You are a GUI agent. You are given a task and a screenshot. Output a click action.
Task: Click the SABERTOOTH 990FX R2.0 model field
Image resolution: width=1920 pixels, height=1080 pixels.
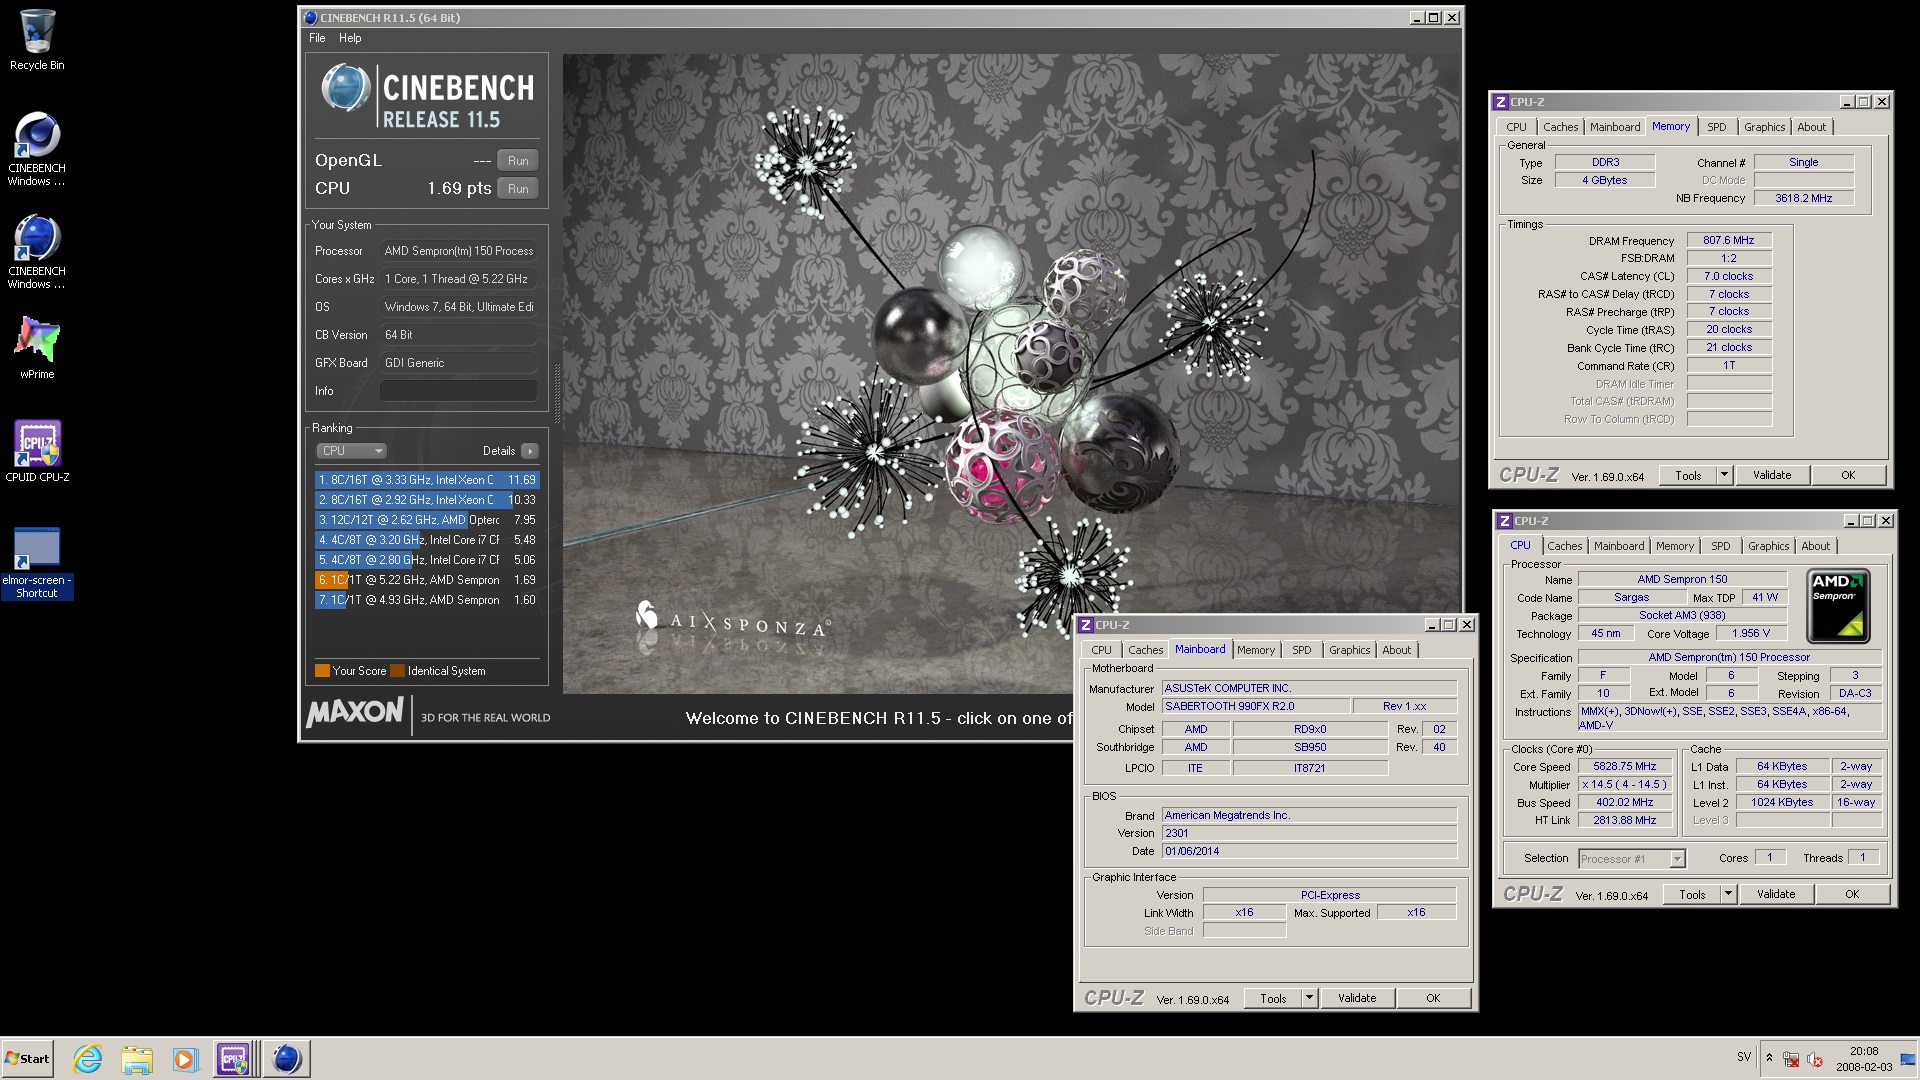coord(1255,706)
